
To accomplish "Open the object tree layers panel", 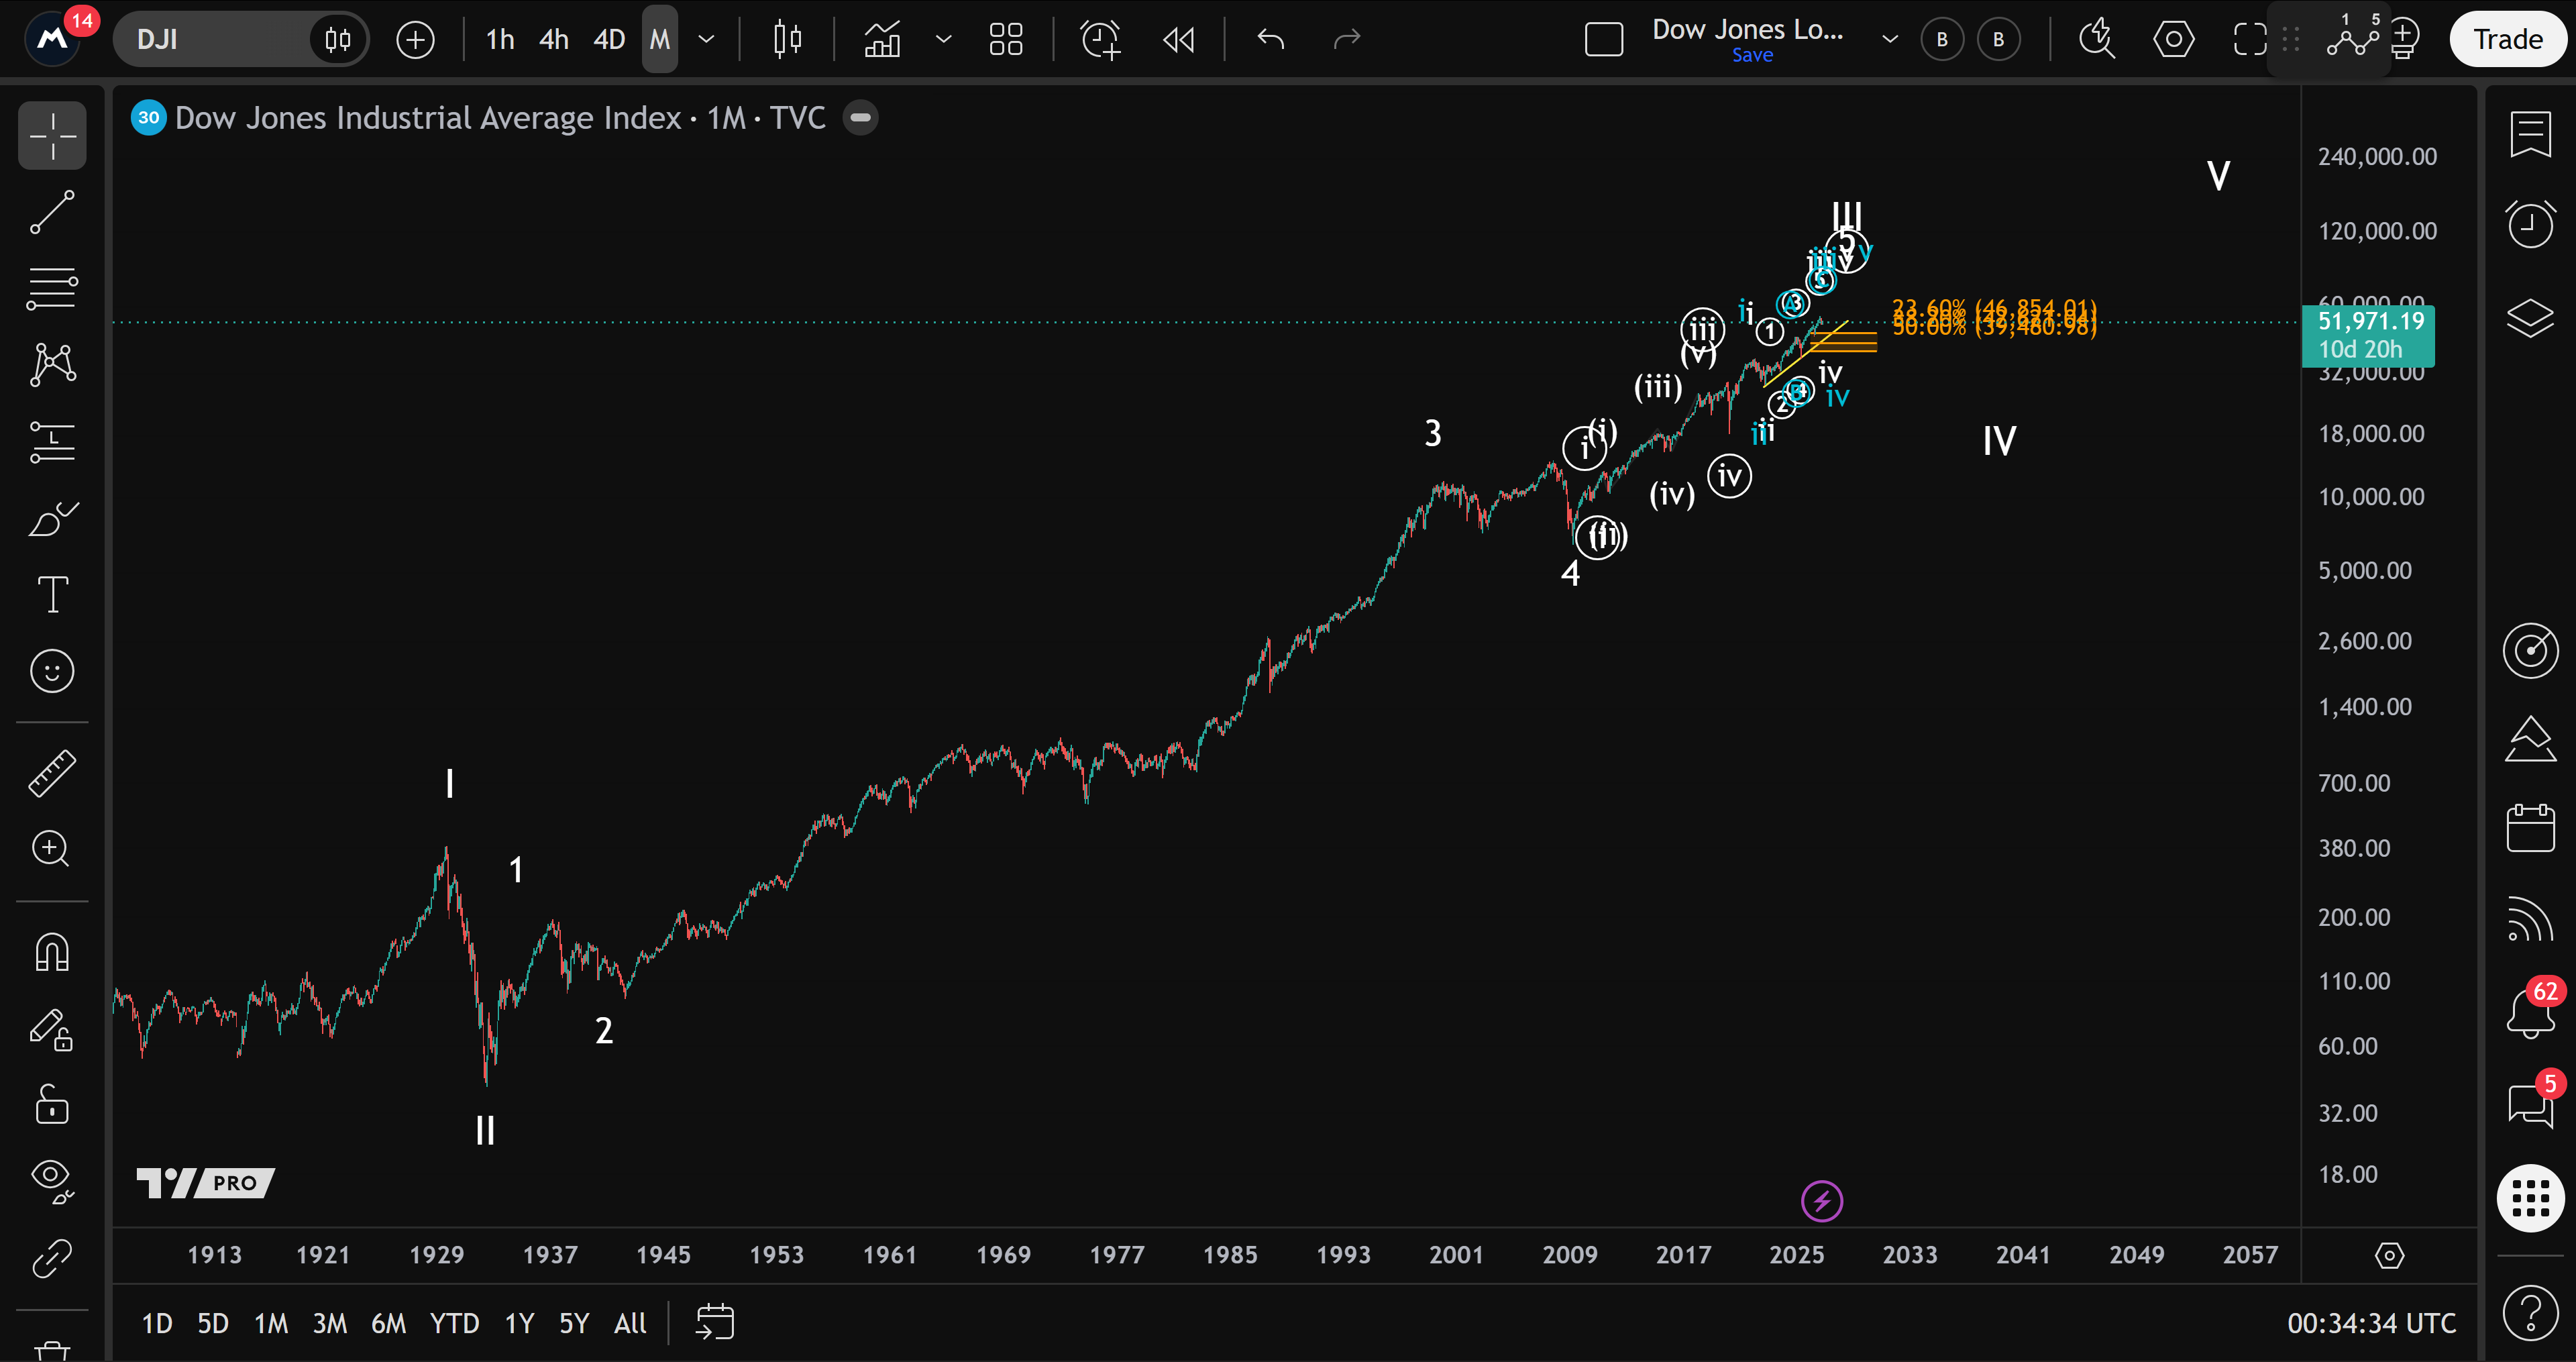I will [2530, 318].
